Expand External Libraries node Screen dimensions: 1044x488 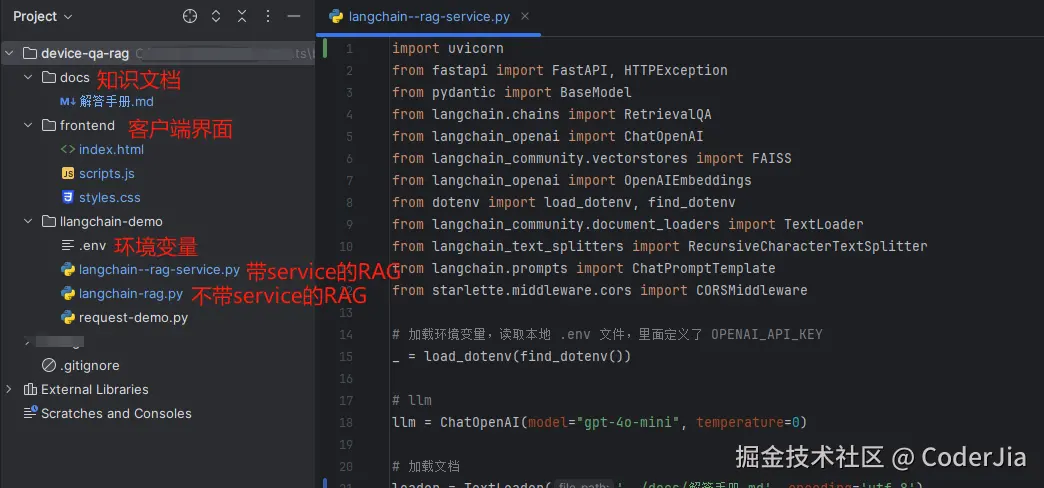pyautogui.click(x=9, y=389)
